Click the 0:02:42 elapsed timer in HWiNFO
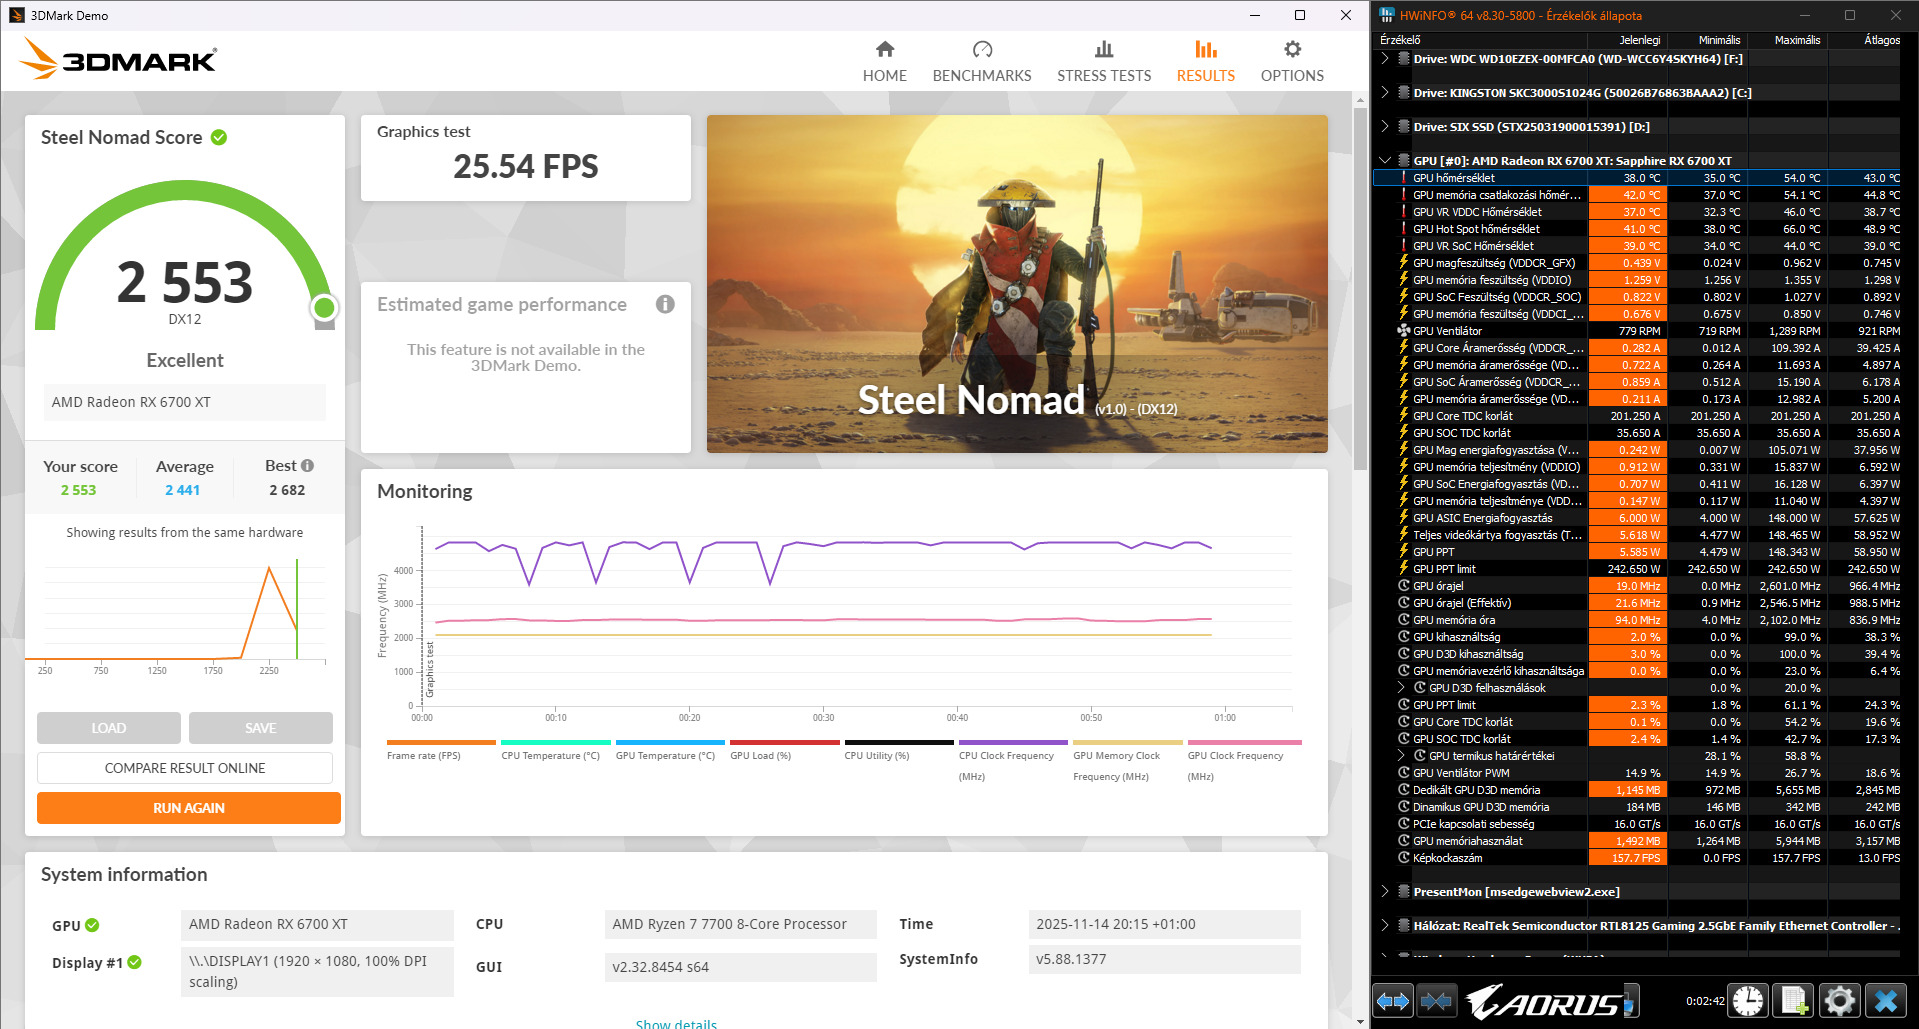1919x1029 pixels. pos(1705,1000)
